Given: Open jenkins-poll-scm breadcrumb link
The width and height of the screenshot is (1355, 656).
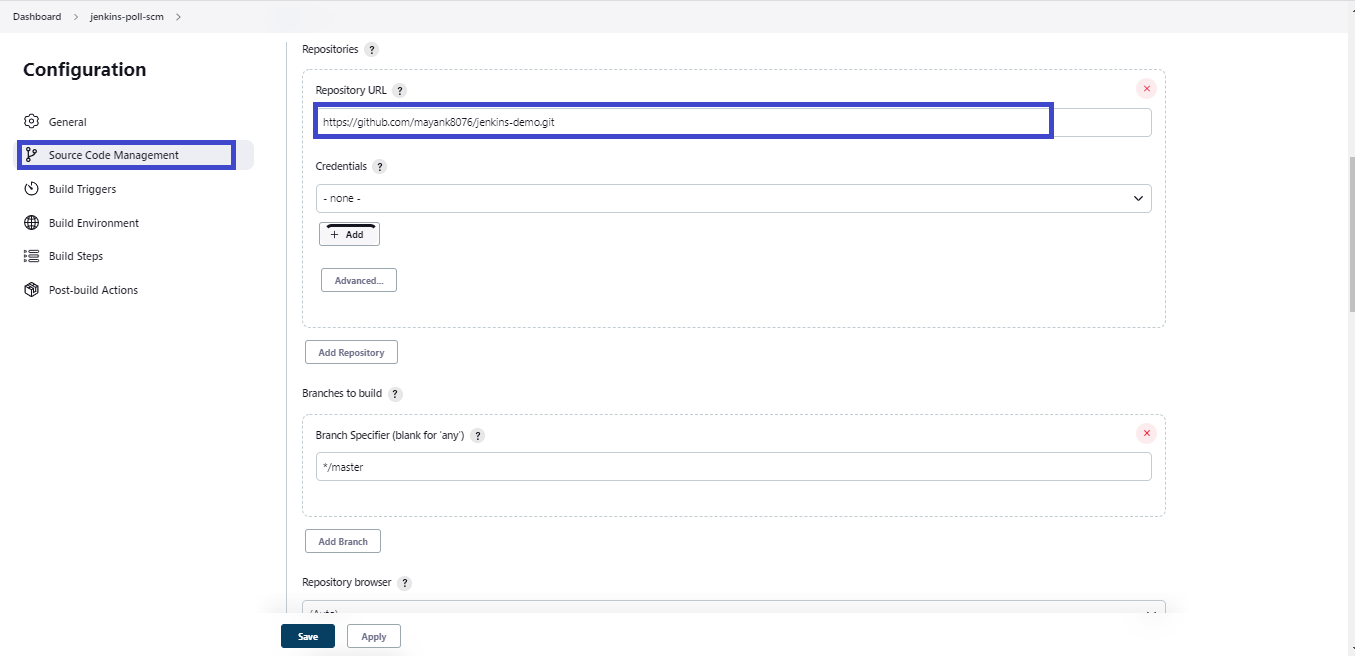Looking at the screenshot, I should pos(127,17).
